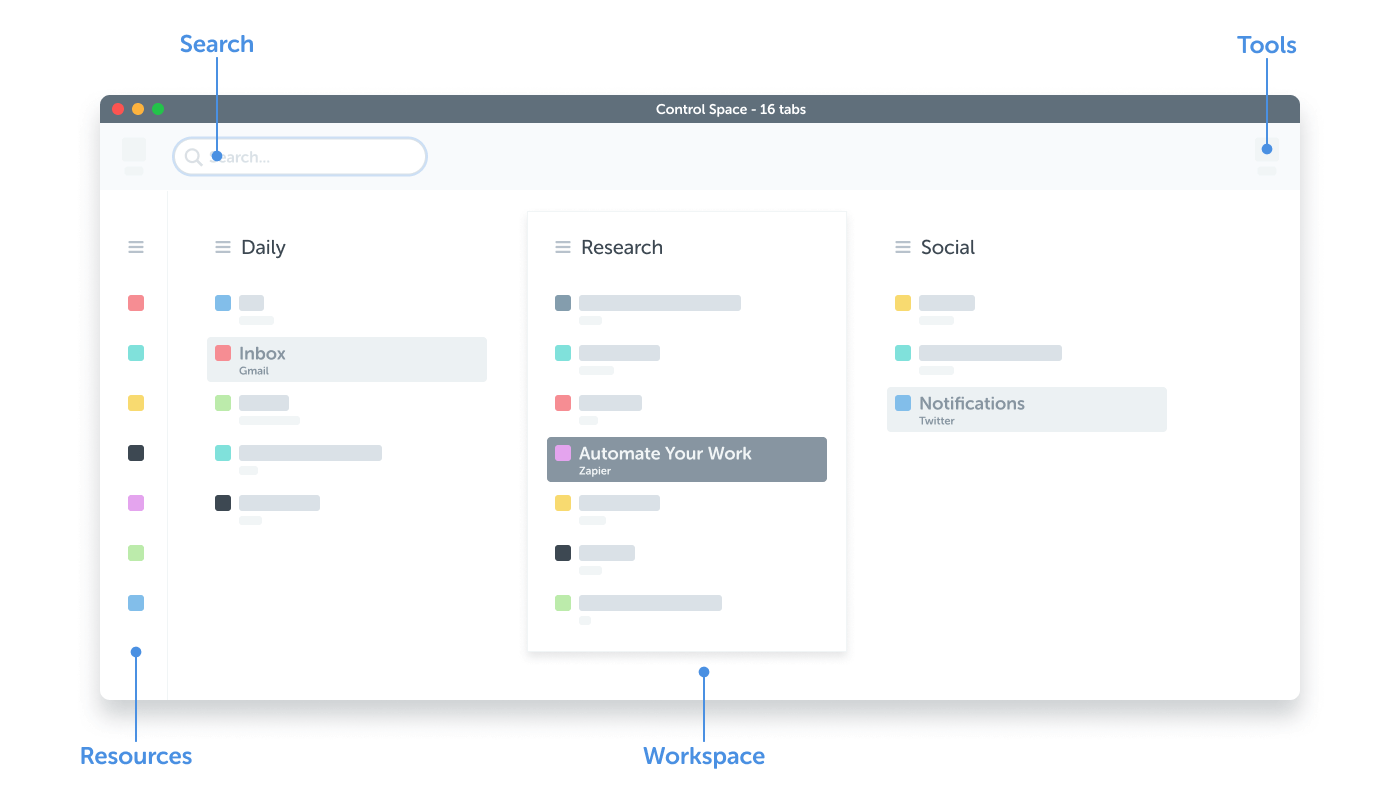Switch to Automate Your Work Zapier tab
The width and height of the screenshot is (1400, 800).
tap(686, 460)
